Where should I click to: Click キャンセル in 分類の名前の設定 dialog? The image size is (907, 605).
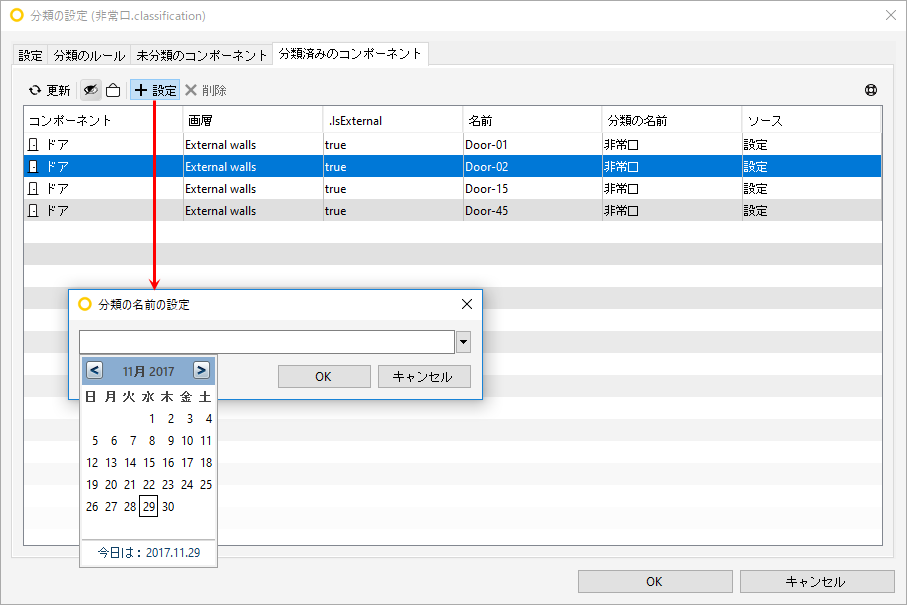[424, 377]
